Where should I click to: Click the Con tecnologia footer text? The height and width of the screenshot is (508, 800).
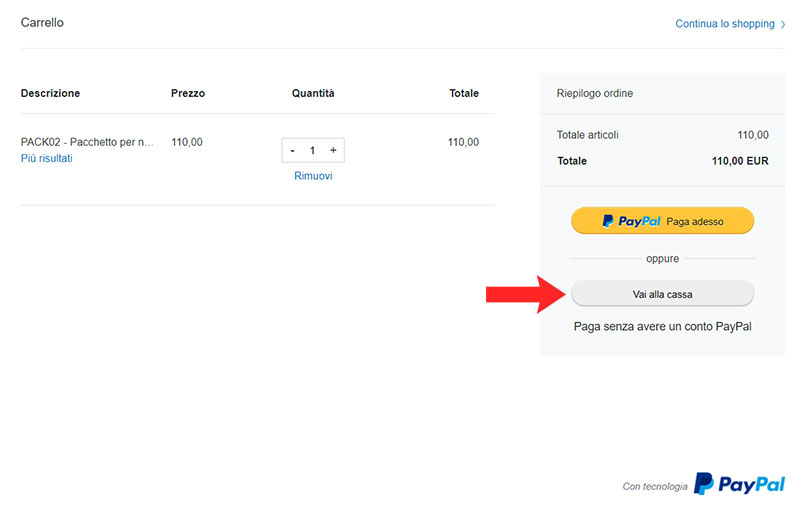(x=655, y=487)
